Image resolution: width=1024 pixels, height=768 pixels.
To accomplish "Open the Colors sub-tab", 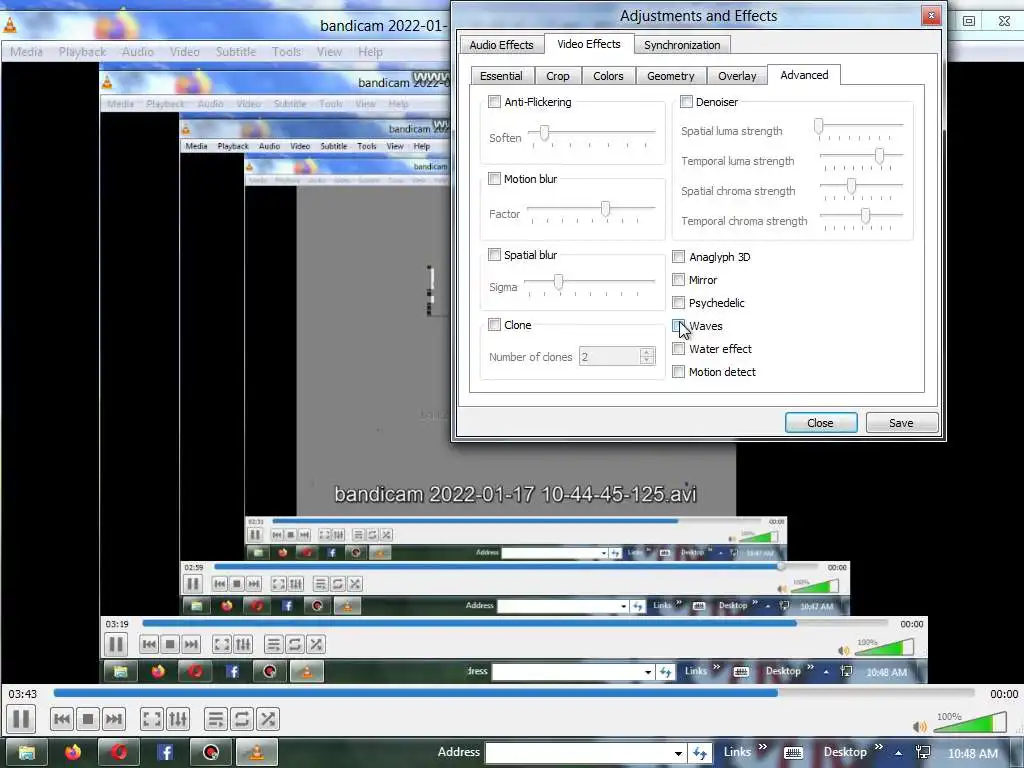I will click(x=608, y=76).
